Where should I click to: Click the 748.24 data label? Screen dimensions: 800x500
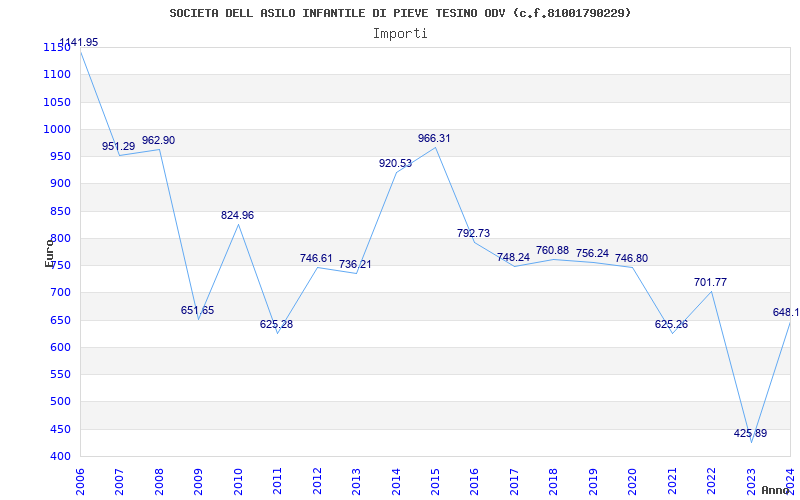pos(513,257)
